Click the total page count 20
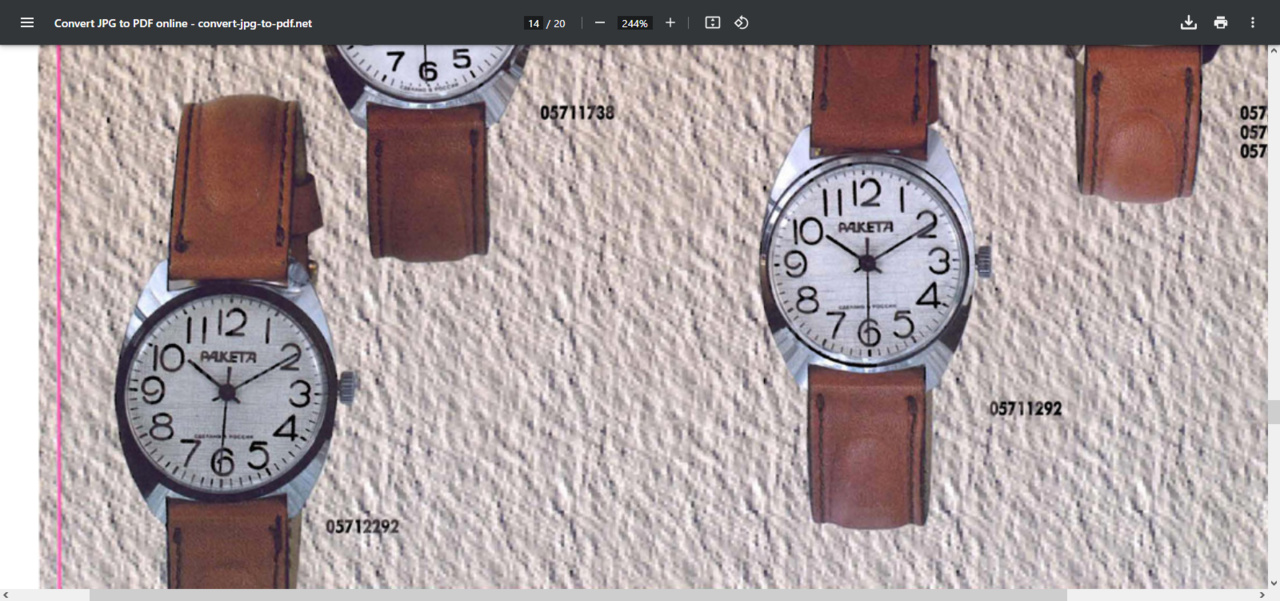This screenshot has width=1280, height=601. click(x=559, y=23)
